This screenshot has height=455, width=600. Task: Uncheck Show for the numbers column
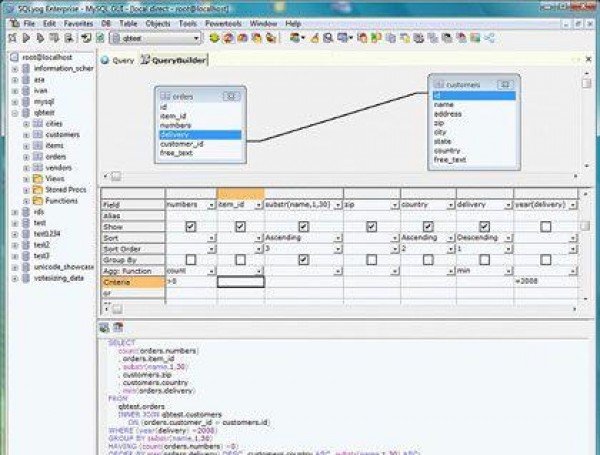coord(190,227)
